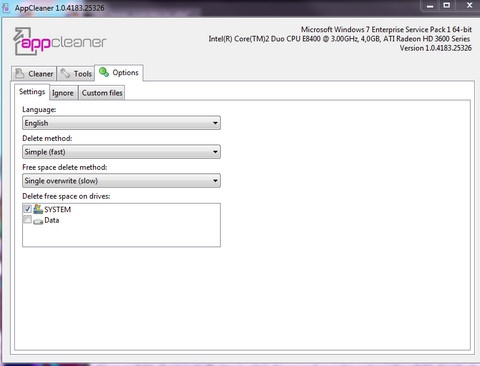Select the Options tab
This screenshot has width=480, height=366.
pyautogui.click(x=119, y=73)
